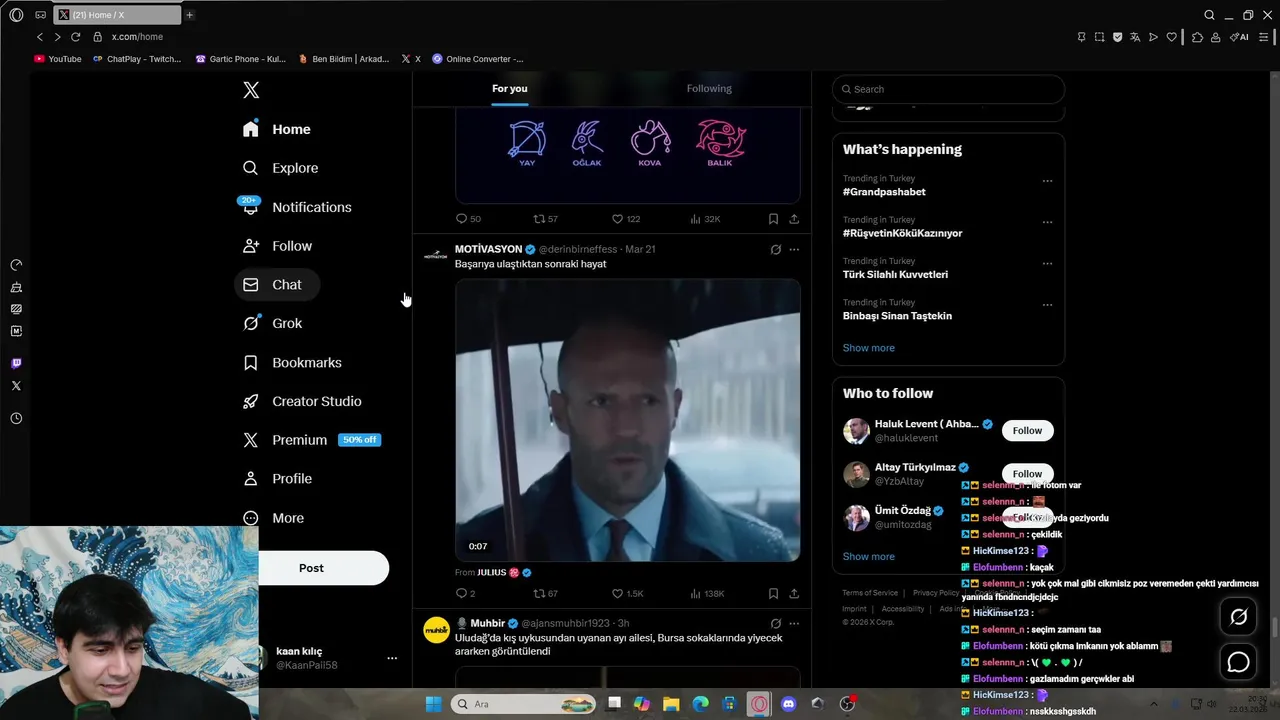Click the x.com/home address bar
Viewport: 1280px width, 720px height.
tap(137, 37)
